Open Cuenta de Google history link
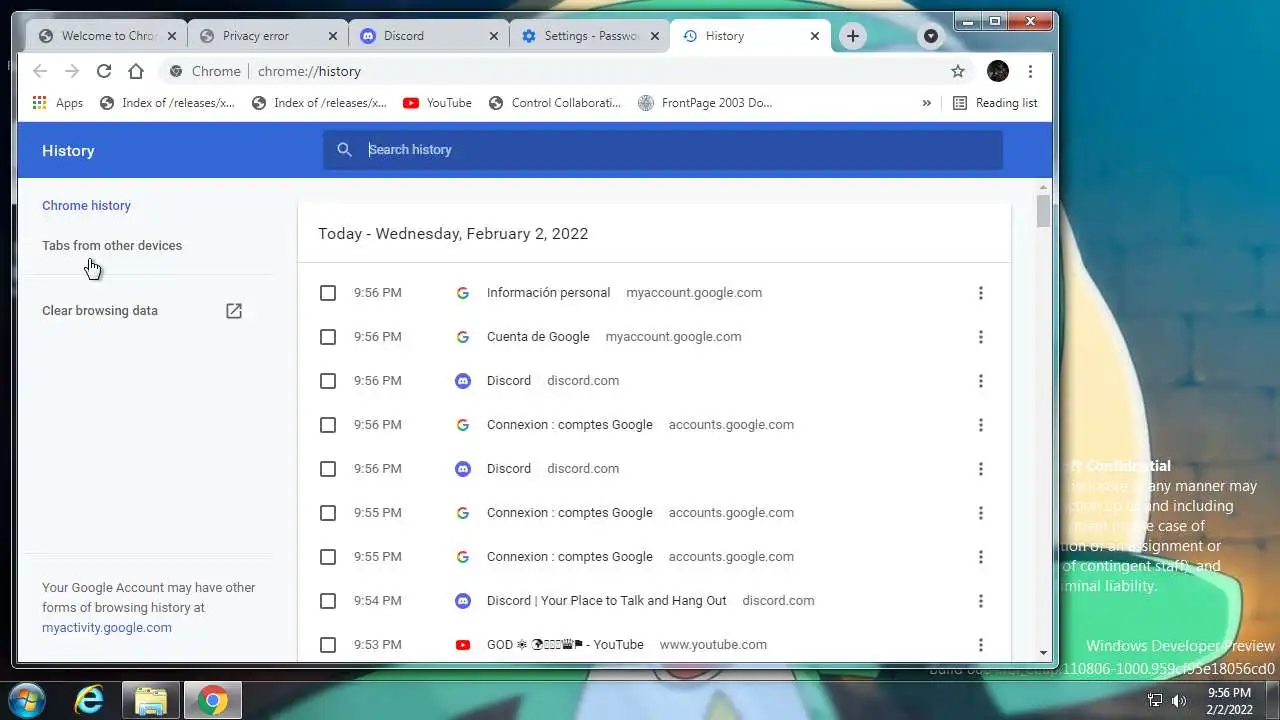Viewport: 1280px width, 720px height. point(538,337)
